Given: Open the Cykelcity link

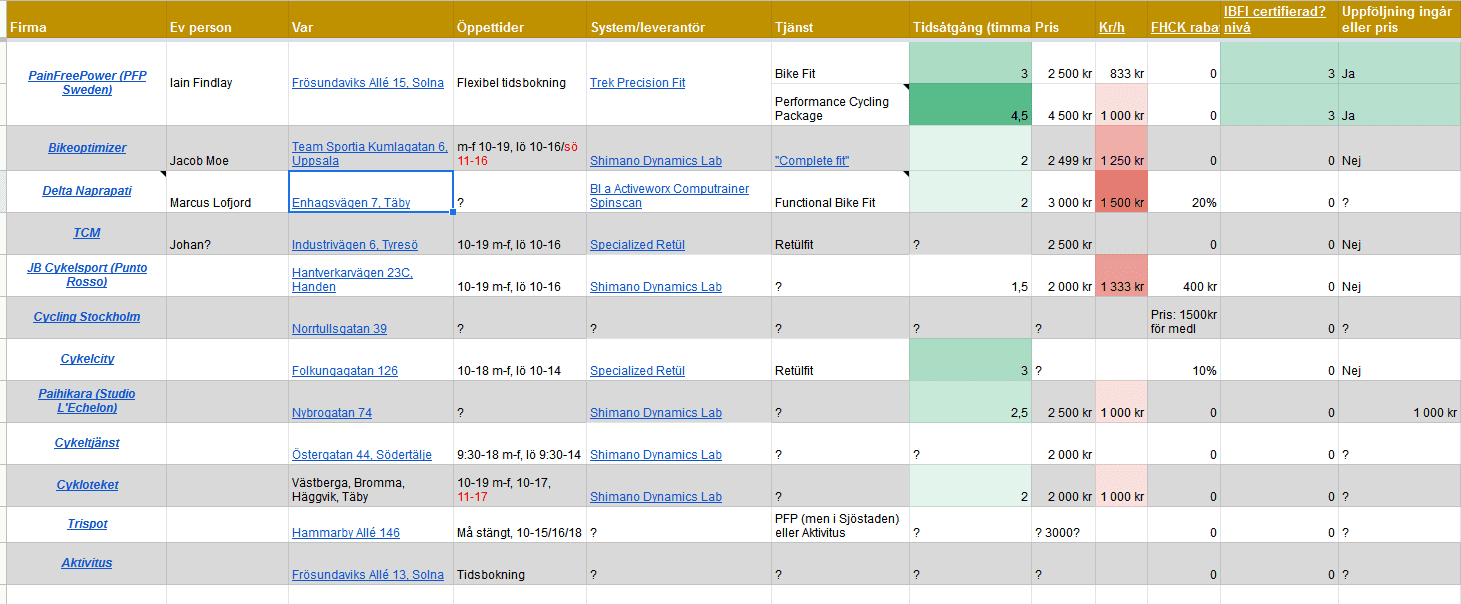Looking at the screenshot, I should [x=87, y=359].
